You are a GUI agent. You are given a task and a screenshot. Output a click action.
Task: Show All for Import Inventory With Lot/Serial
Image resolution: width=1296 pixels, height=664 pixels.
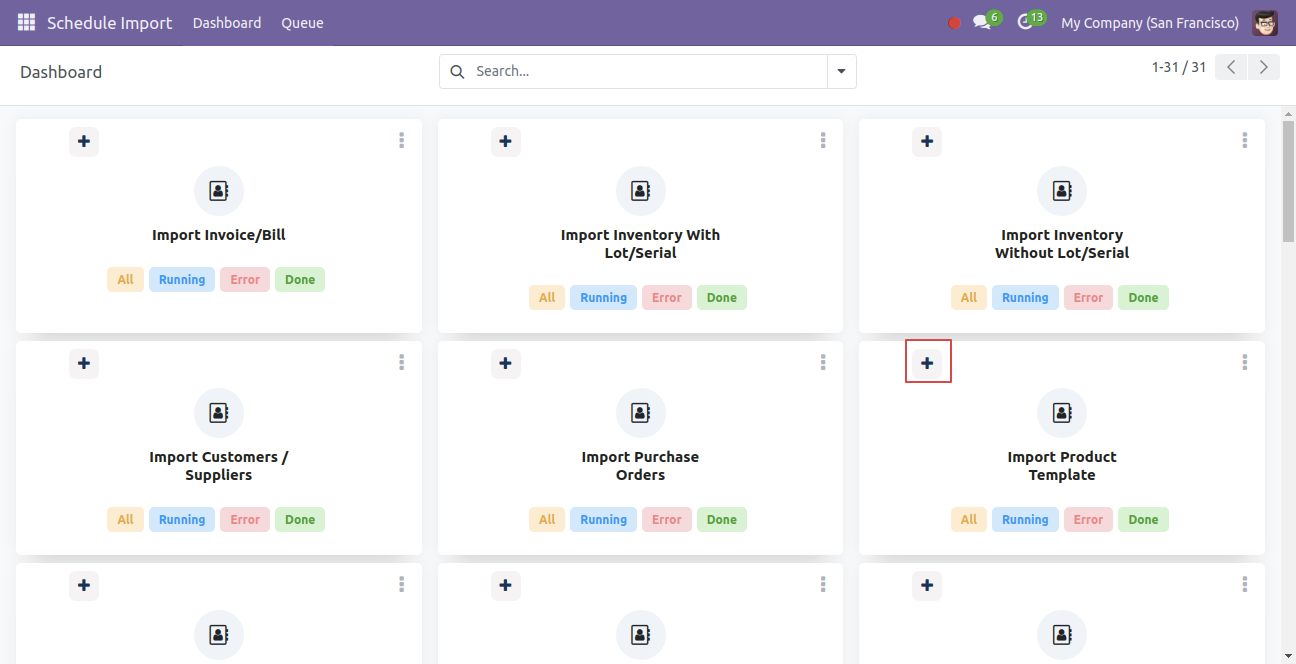[x=547, y=298]
